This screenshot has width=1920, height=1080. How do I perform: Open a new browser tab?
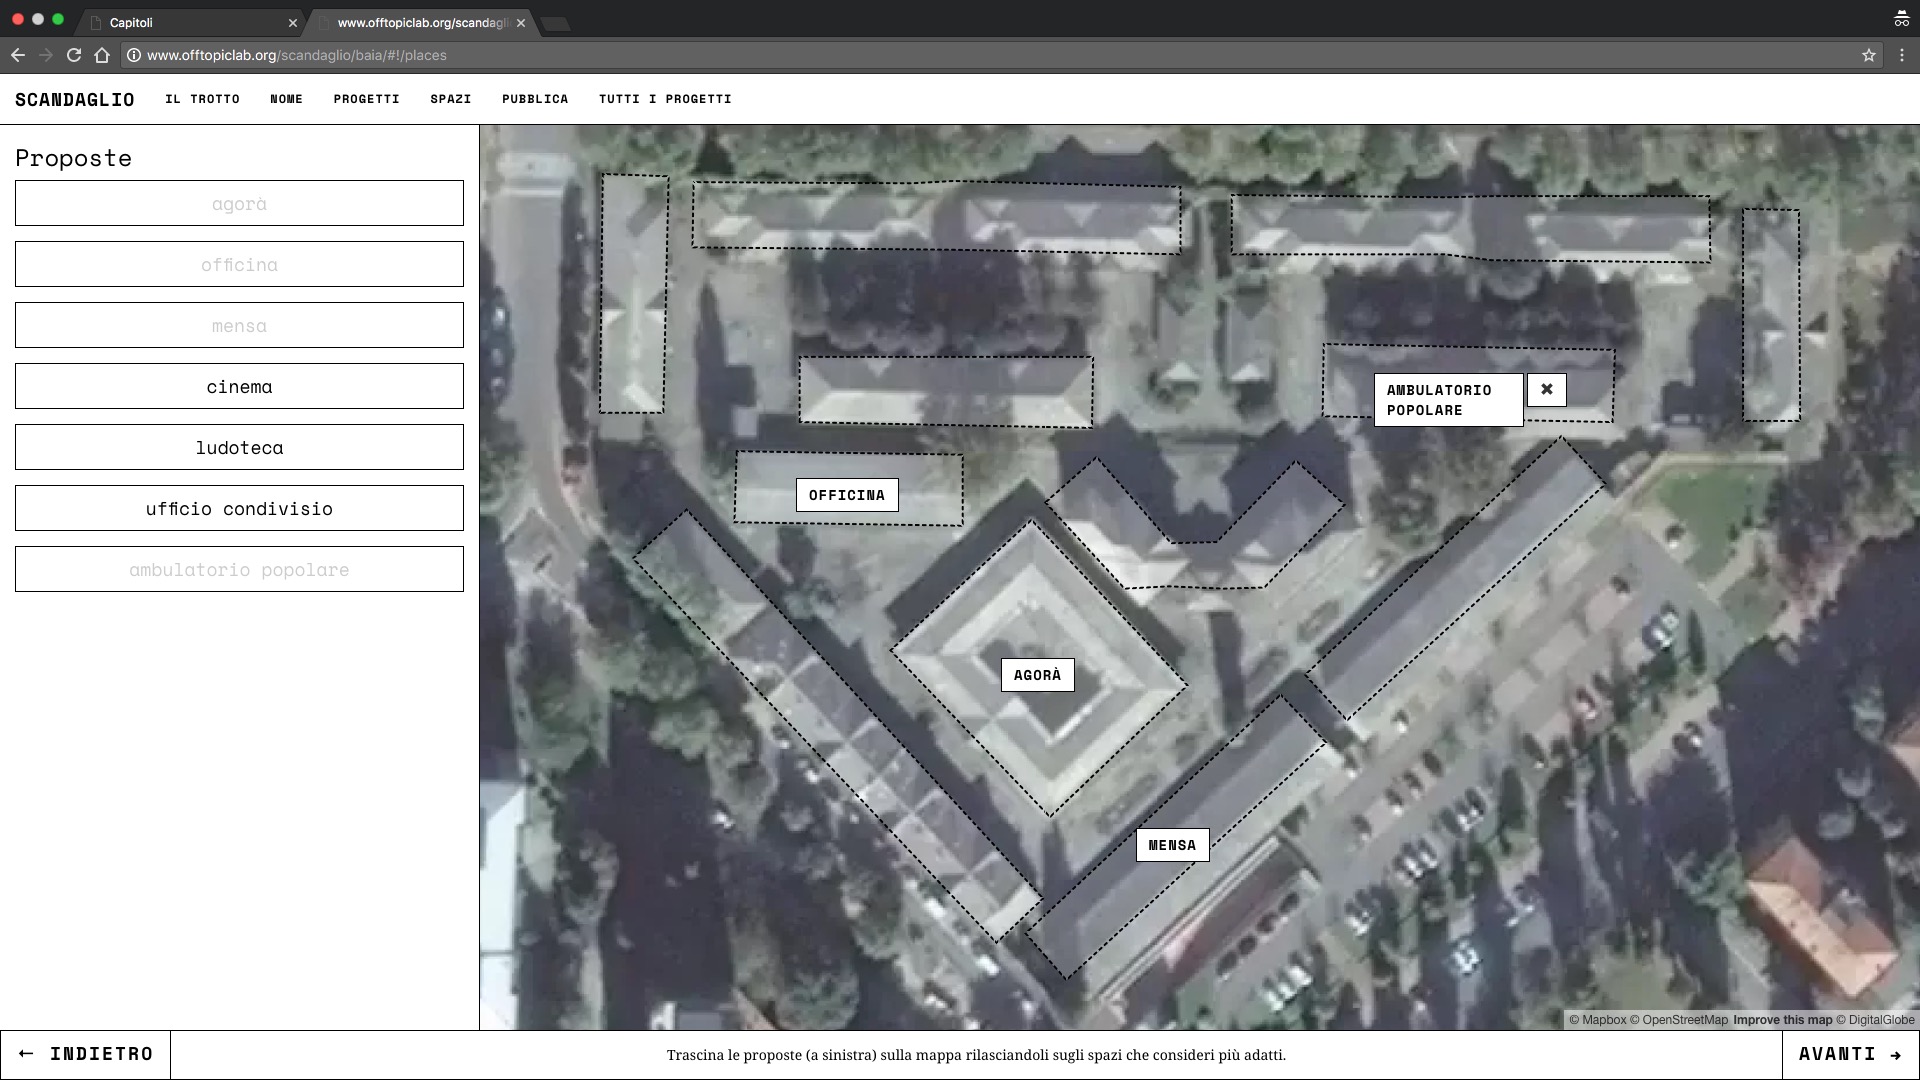coord(555,24)
